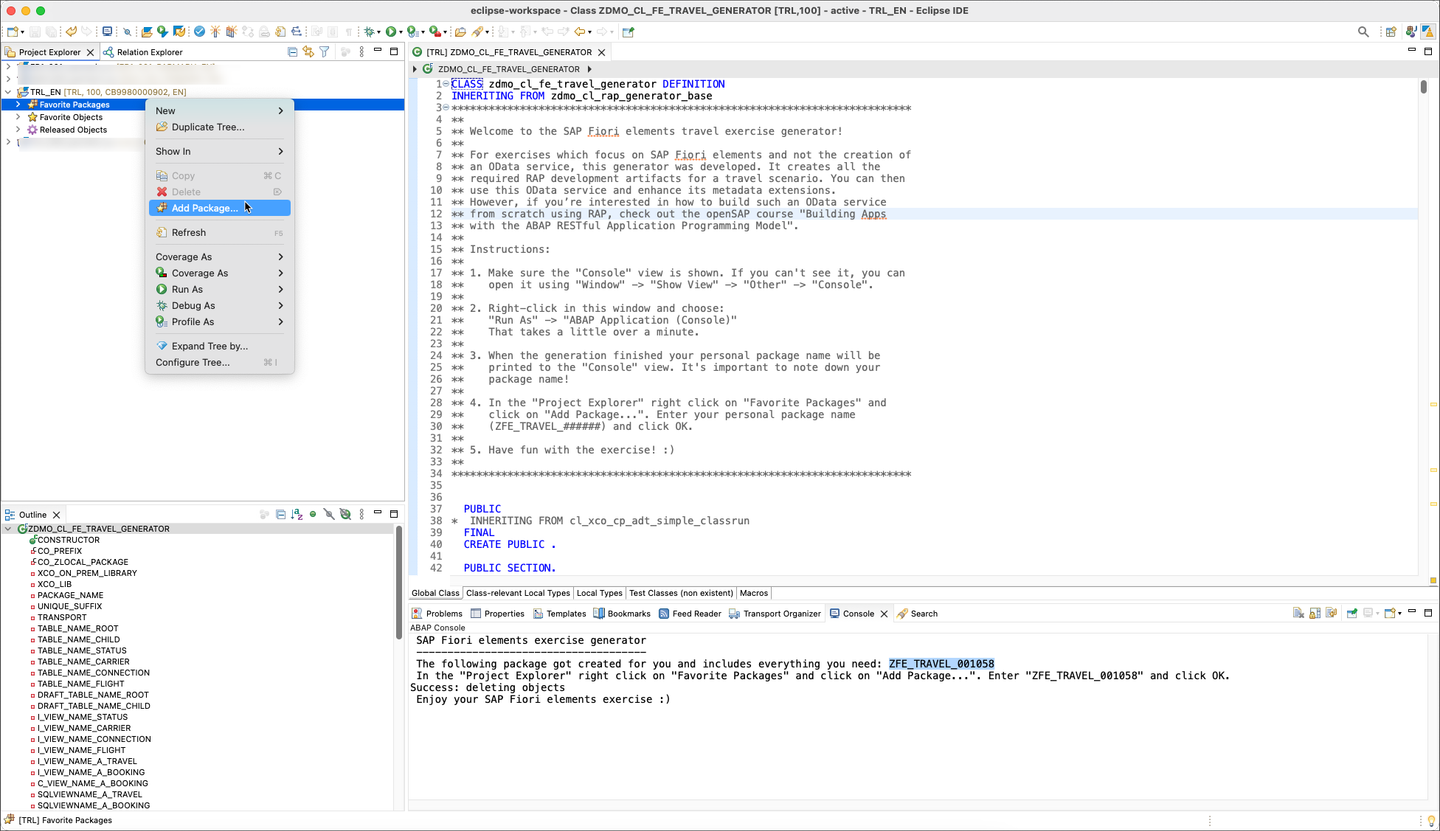The width and height of the screenshot is (1440, 831).
Task: Switch to the Problems tab
Action: 437,614
